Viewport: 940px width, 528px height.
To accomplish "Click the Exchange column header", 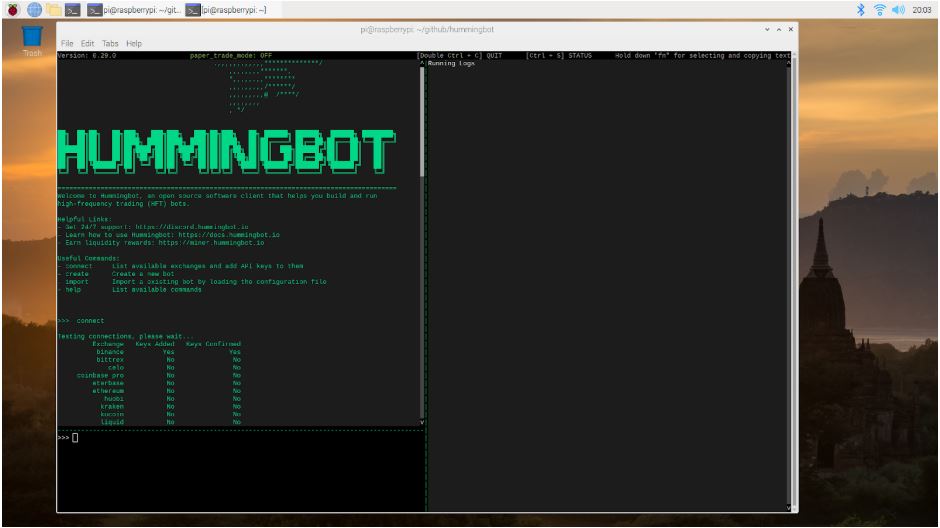I will (x=108, y=344).
